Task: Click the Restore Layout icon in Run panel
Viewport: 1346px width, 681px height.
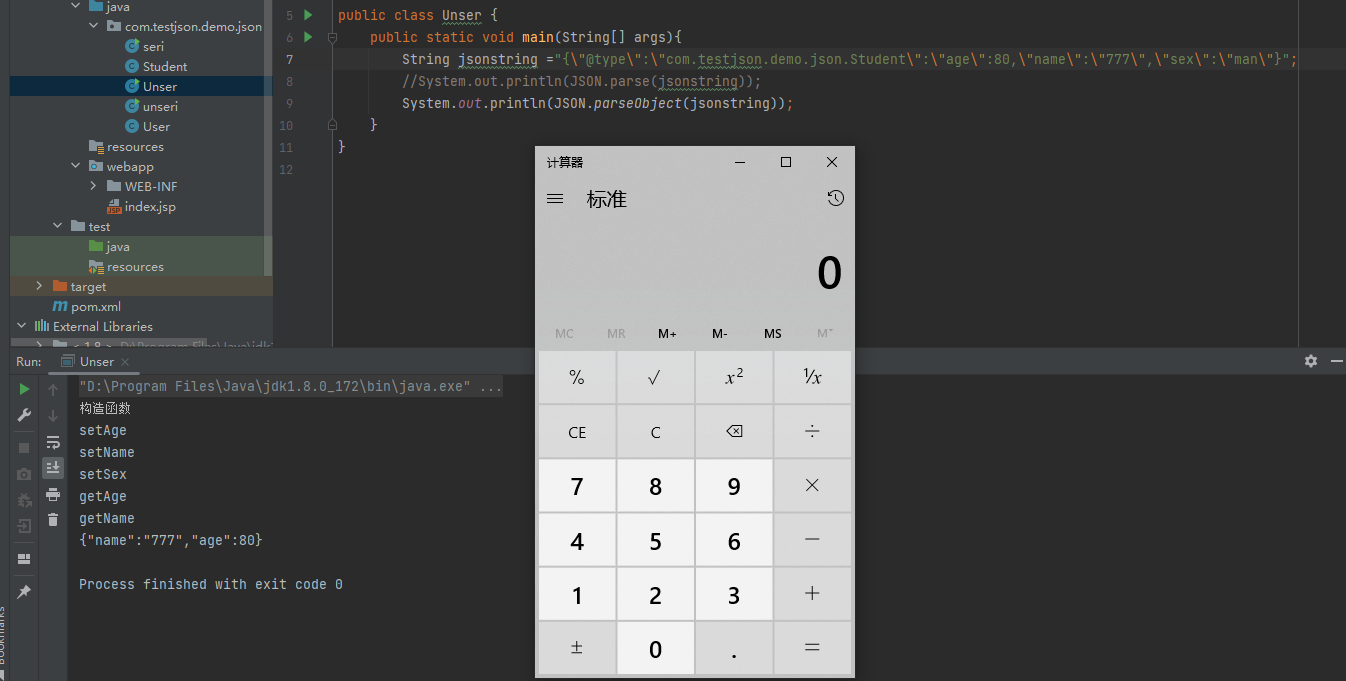Action: click(x=25, y=559)
